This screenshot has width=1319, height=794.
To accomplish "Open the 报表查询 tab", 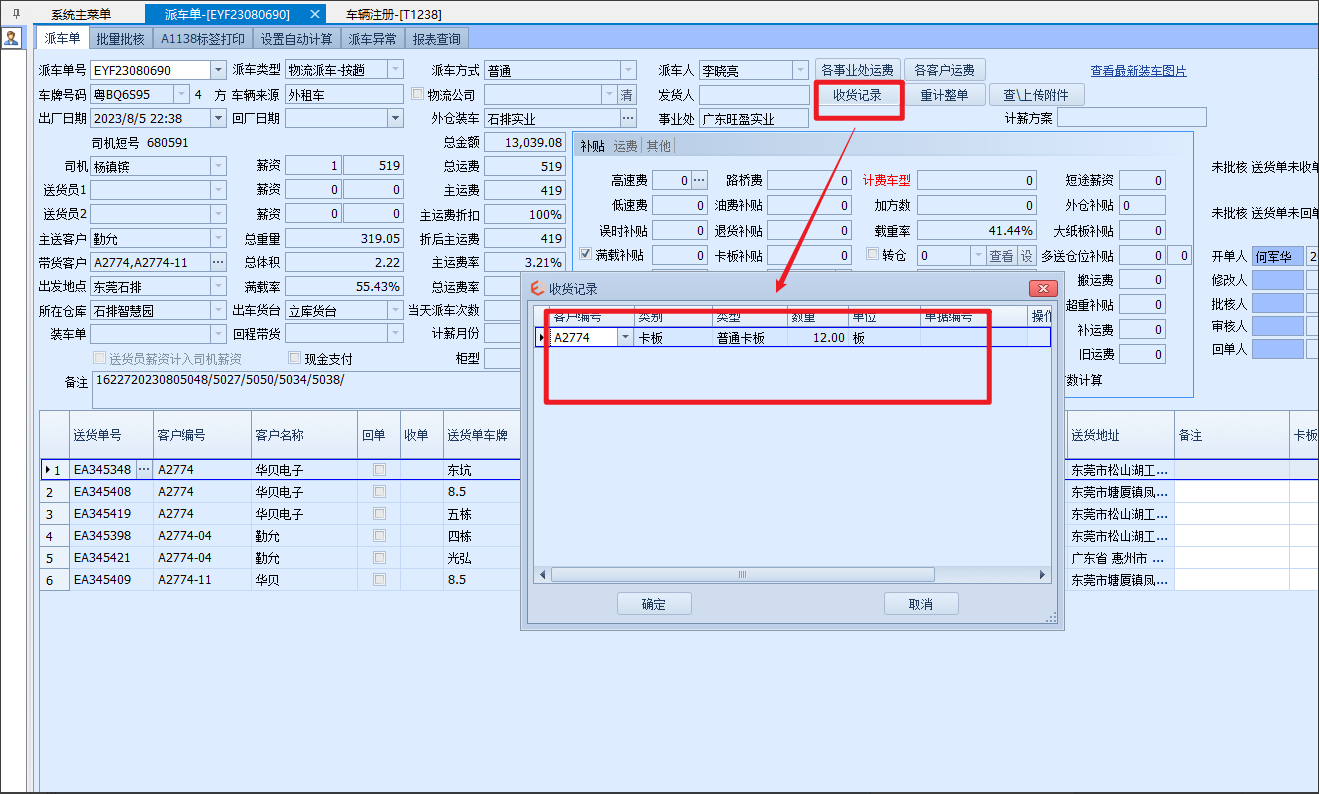I will tap(437, 39).
